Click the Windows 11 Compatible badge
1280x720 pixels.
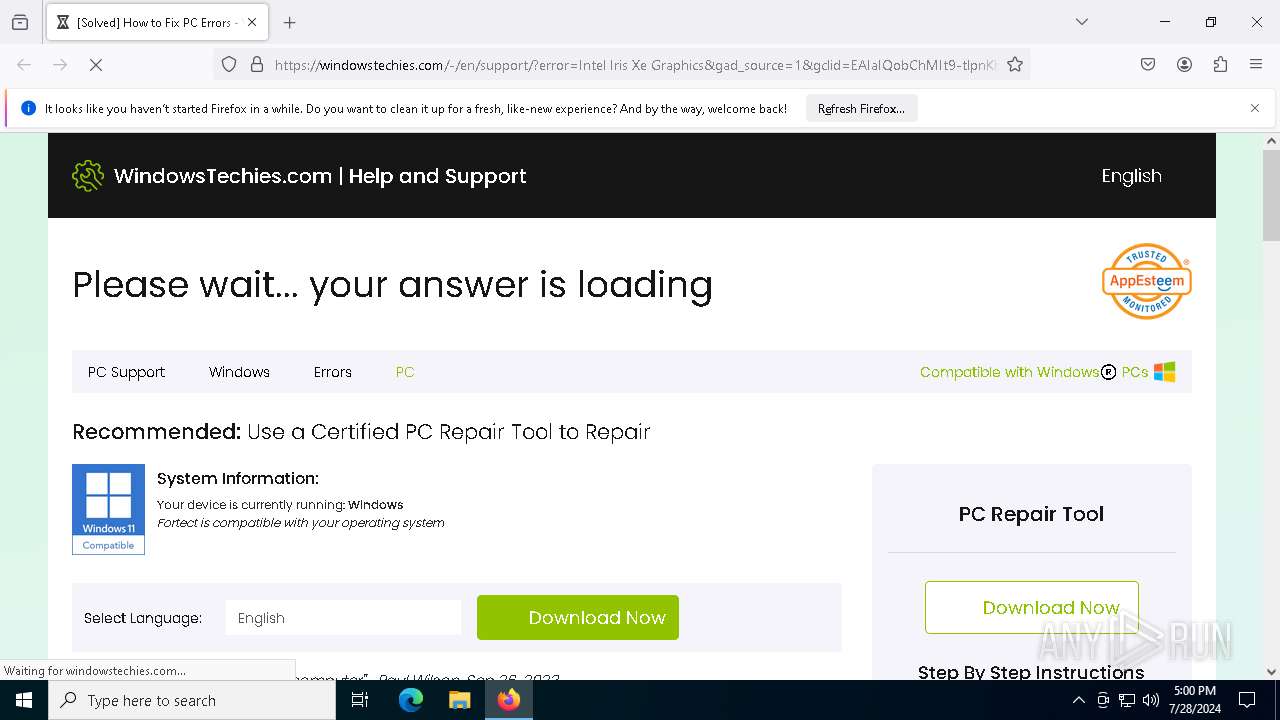[108, 509]
